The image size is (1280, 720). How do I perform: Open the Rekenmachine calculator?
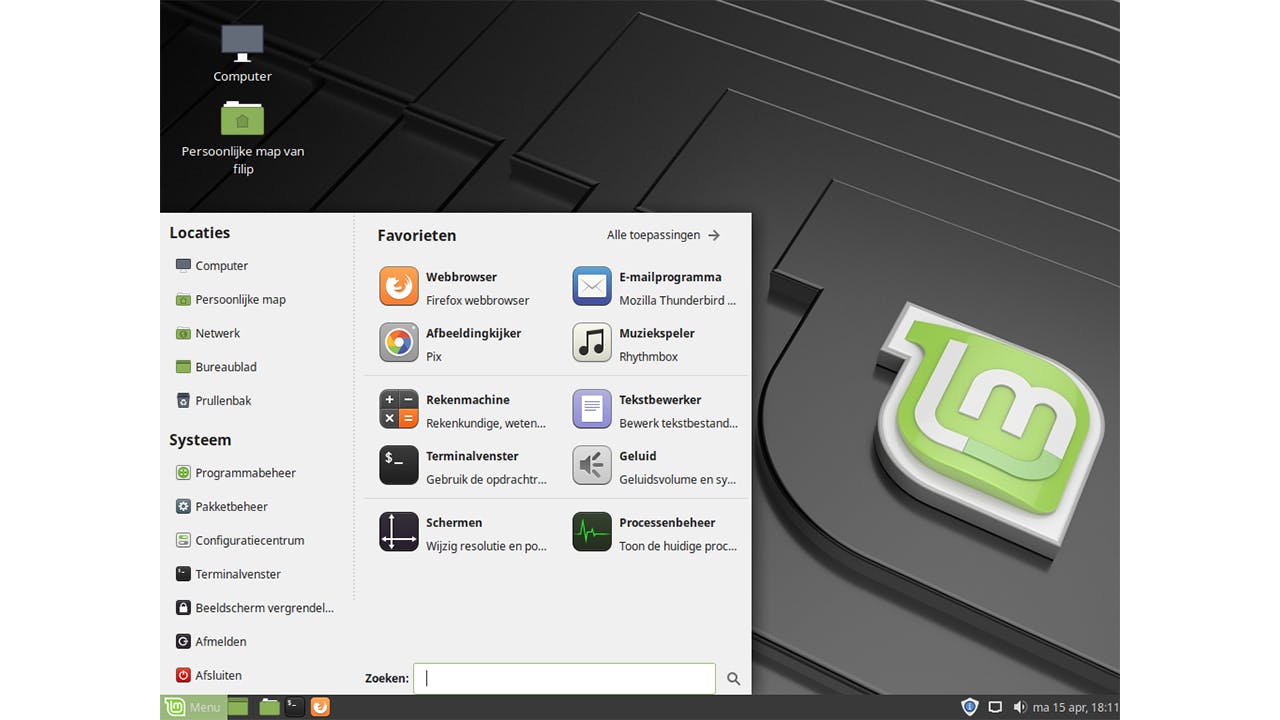point(462,411)
